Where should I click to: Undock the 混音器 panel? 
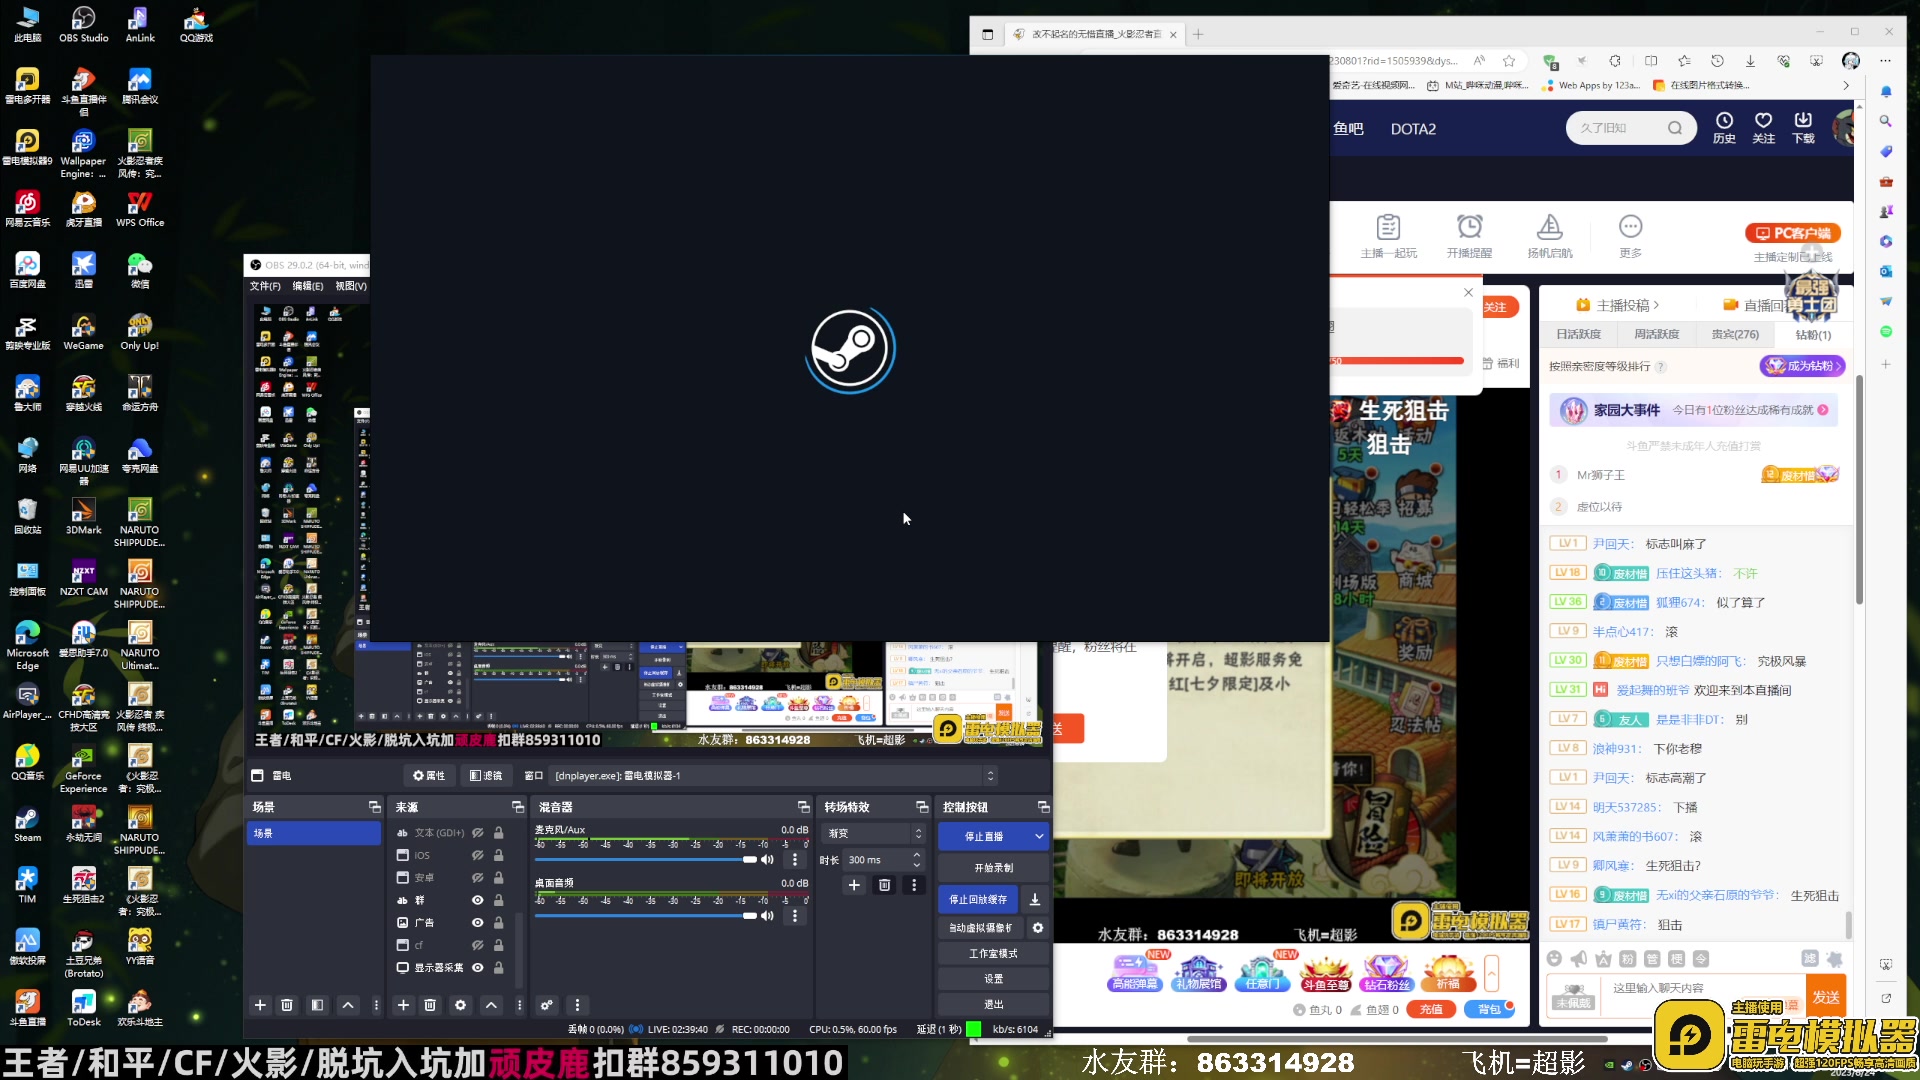click(x=803, y=807)
